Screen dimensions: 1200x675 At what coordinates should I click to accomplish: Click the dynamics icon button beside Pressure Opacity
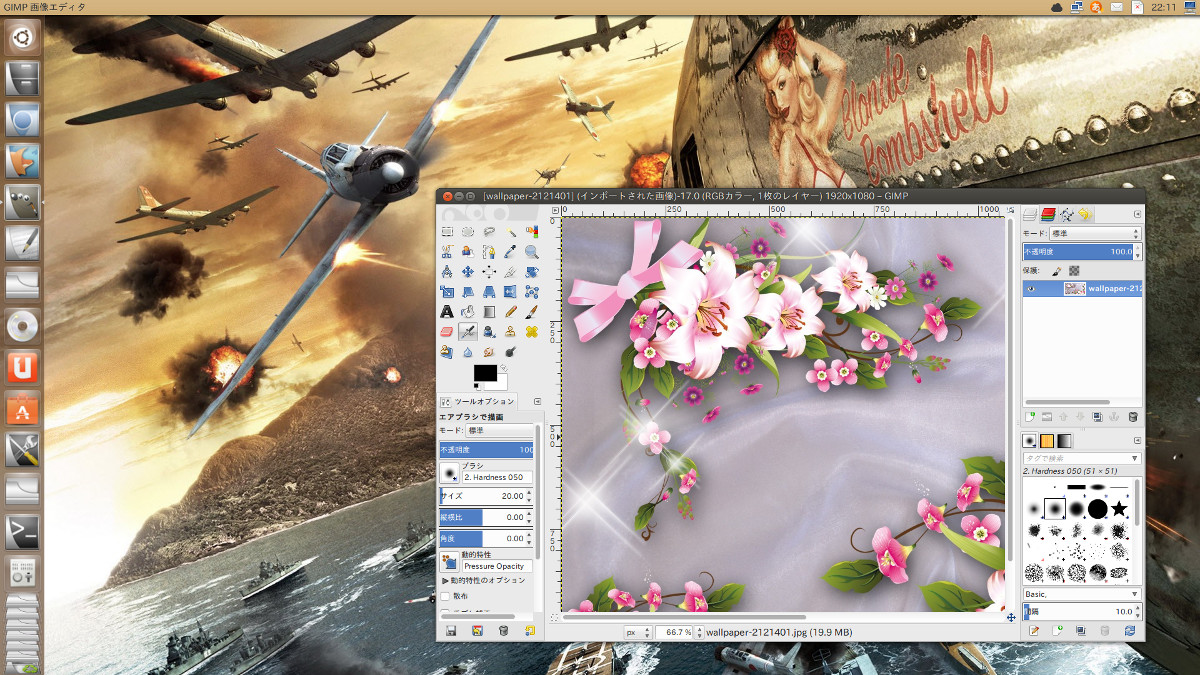point(449,561)
